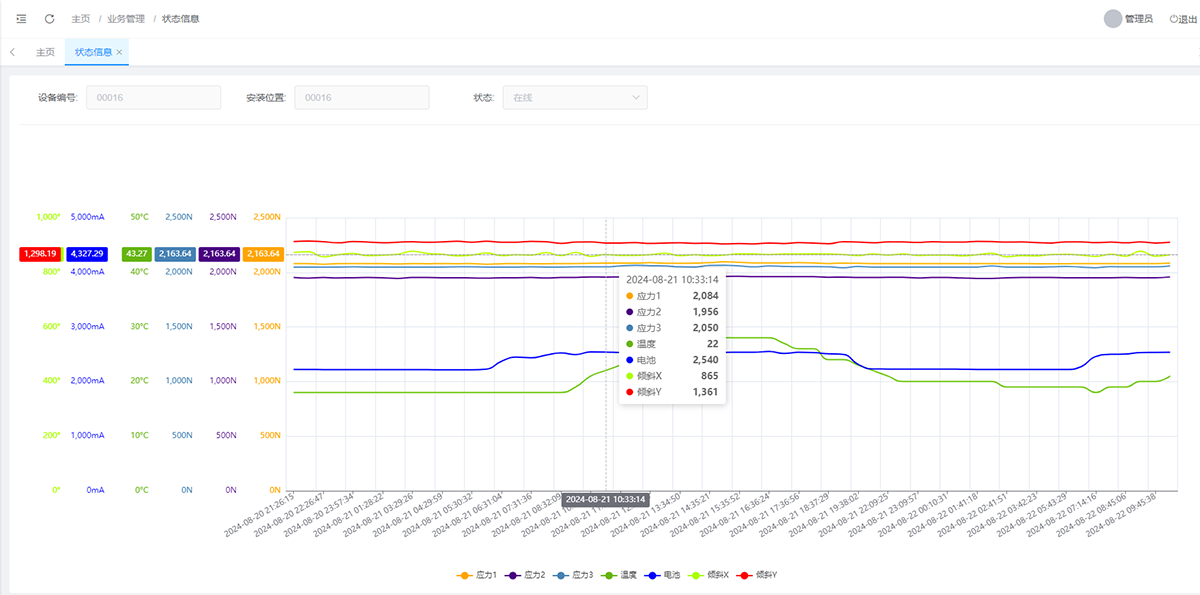Toggle 应力1 series in chart legend
Image resolution: width=1200 pixels, height=595 pixels.
point(477,575)
